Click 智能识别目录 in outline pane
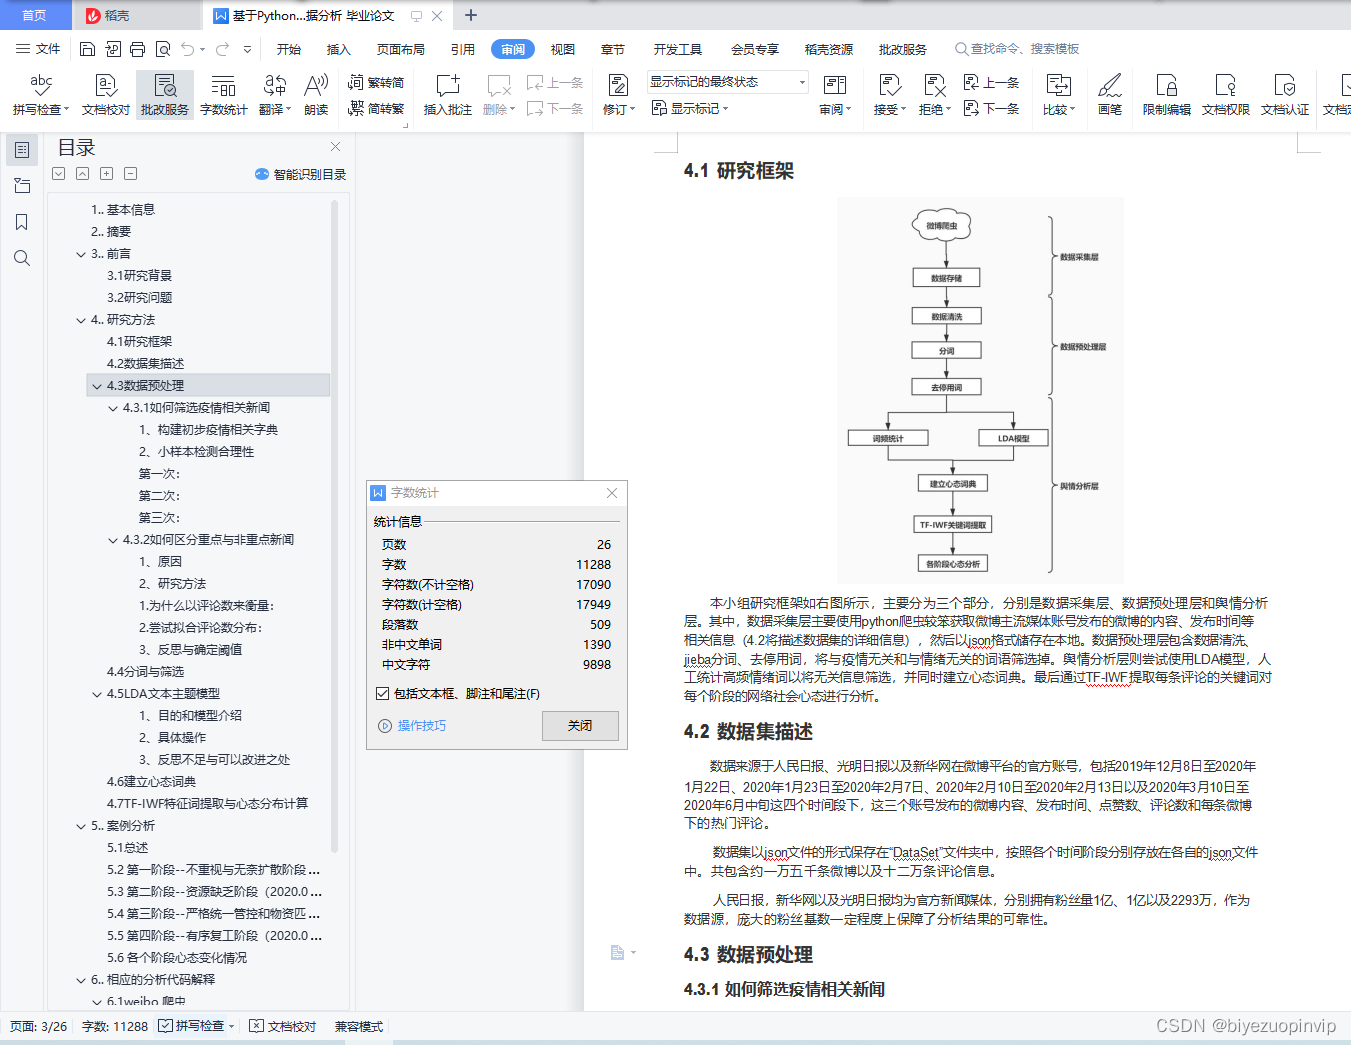Viewport: 1351px width, 1045px height. [301, 174]
